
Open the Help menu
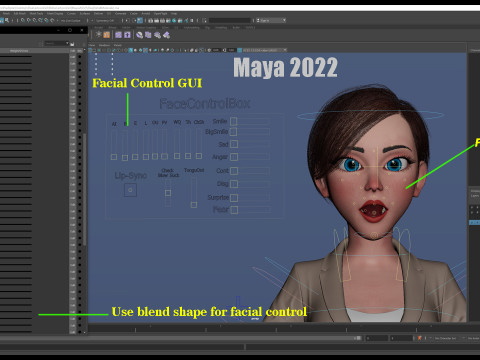click(x=174, y=13)
